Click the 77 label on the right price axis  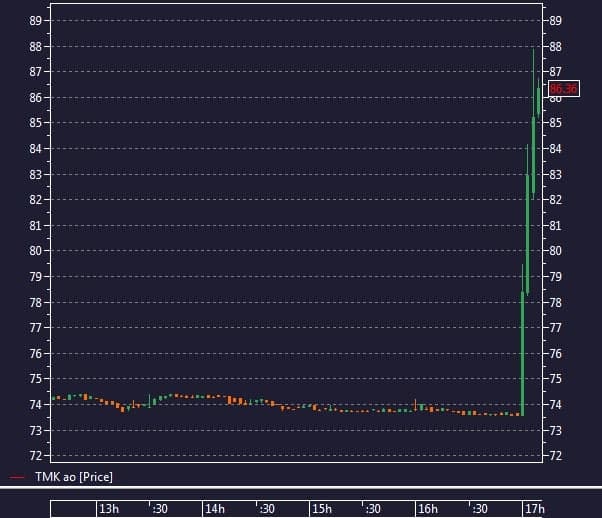tap(555, 328)
